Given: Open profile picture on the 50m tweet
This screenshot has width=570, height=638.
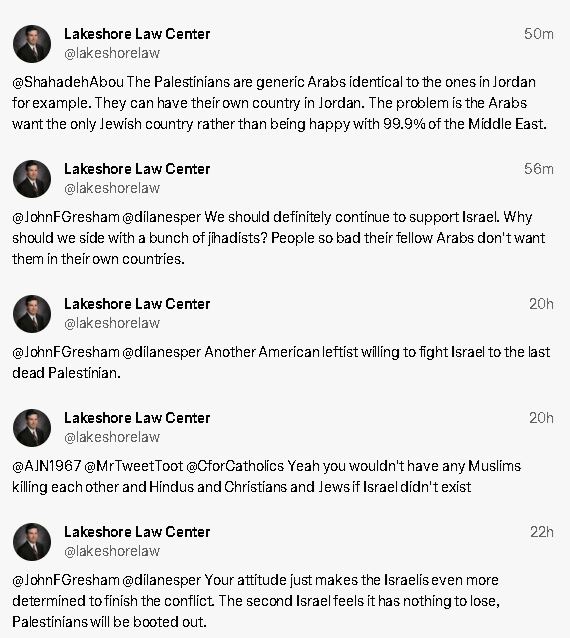Looking at the screenshot, I should [32, 44].
